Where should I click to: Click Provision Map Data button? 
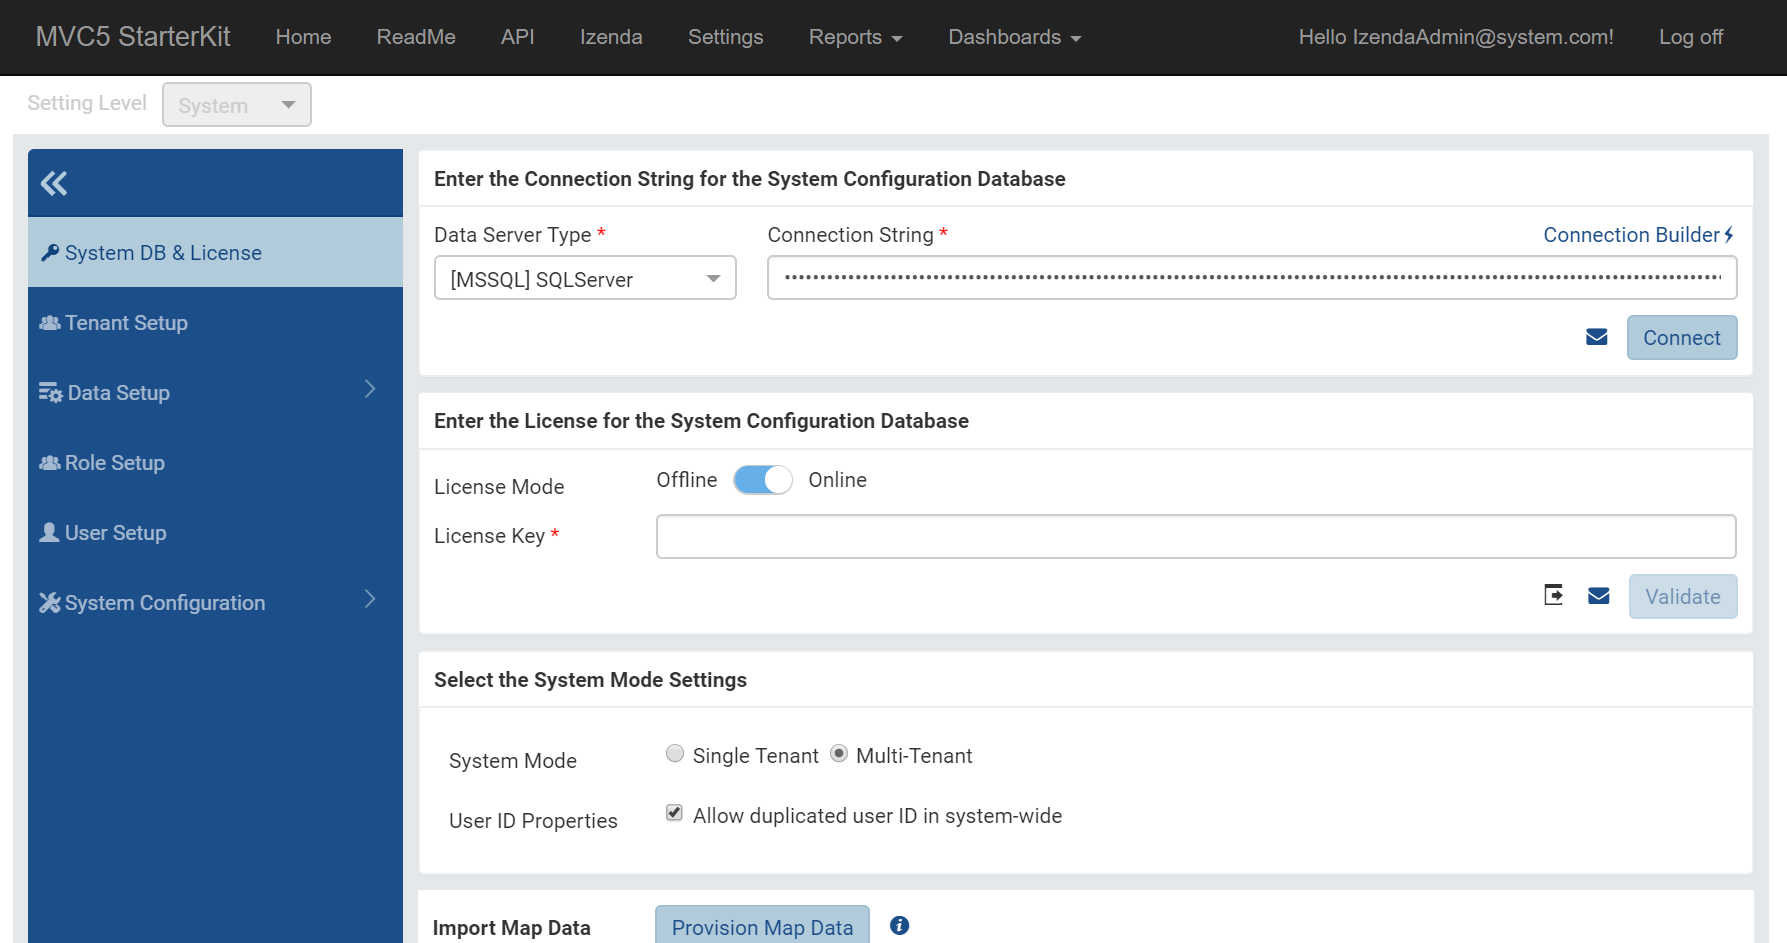pyautogui.click(x=762, y=926)
